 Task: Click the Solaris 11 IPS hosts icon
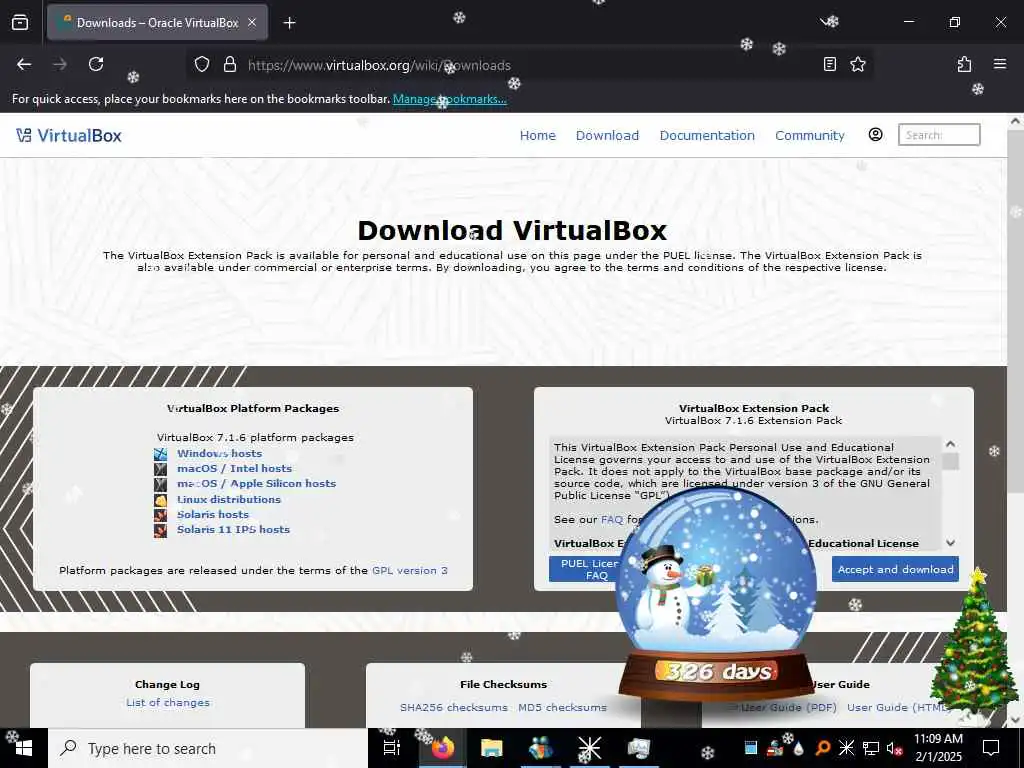point(161,530)
